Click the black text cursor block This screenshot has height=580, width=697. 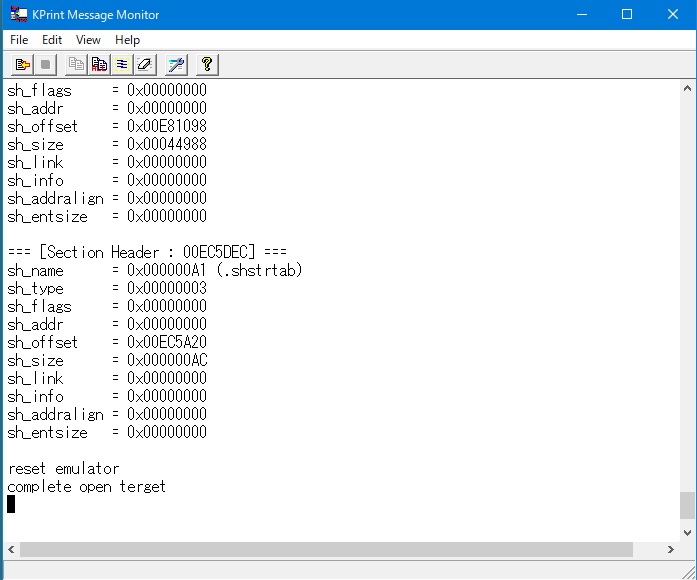(x=11, y=504)
